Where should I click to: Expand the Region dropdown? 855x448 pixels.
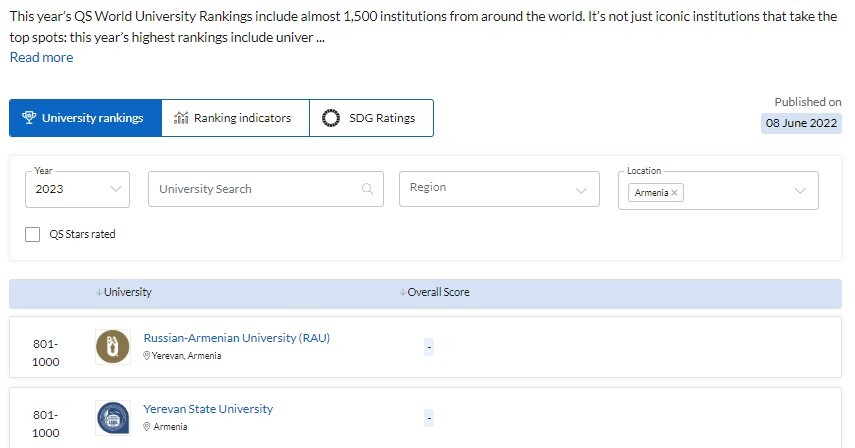tap(499, 189)
